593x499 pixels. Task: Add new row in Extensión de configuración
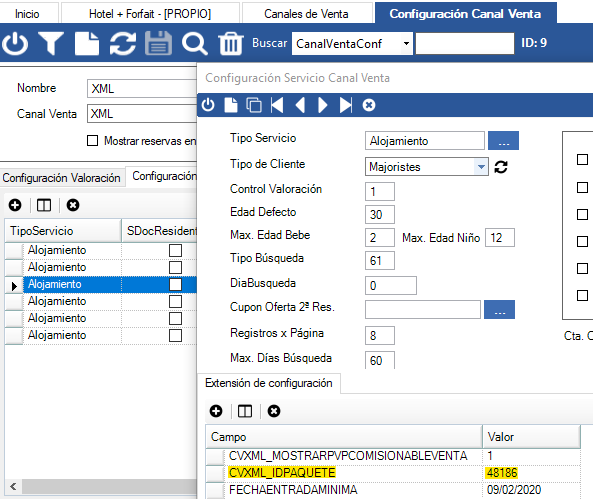click(x=216, y=411)
